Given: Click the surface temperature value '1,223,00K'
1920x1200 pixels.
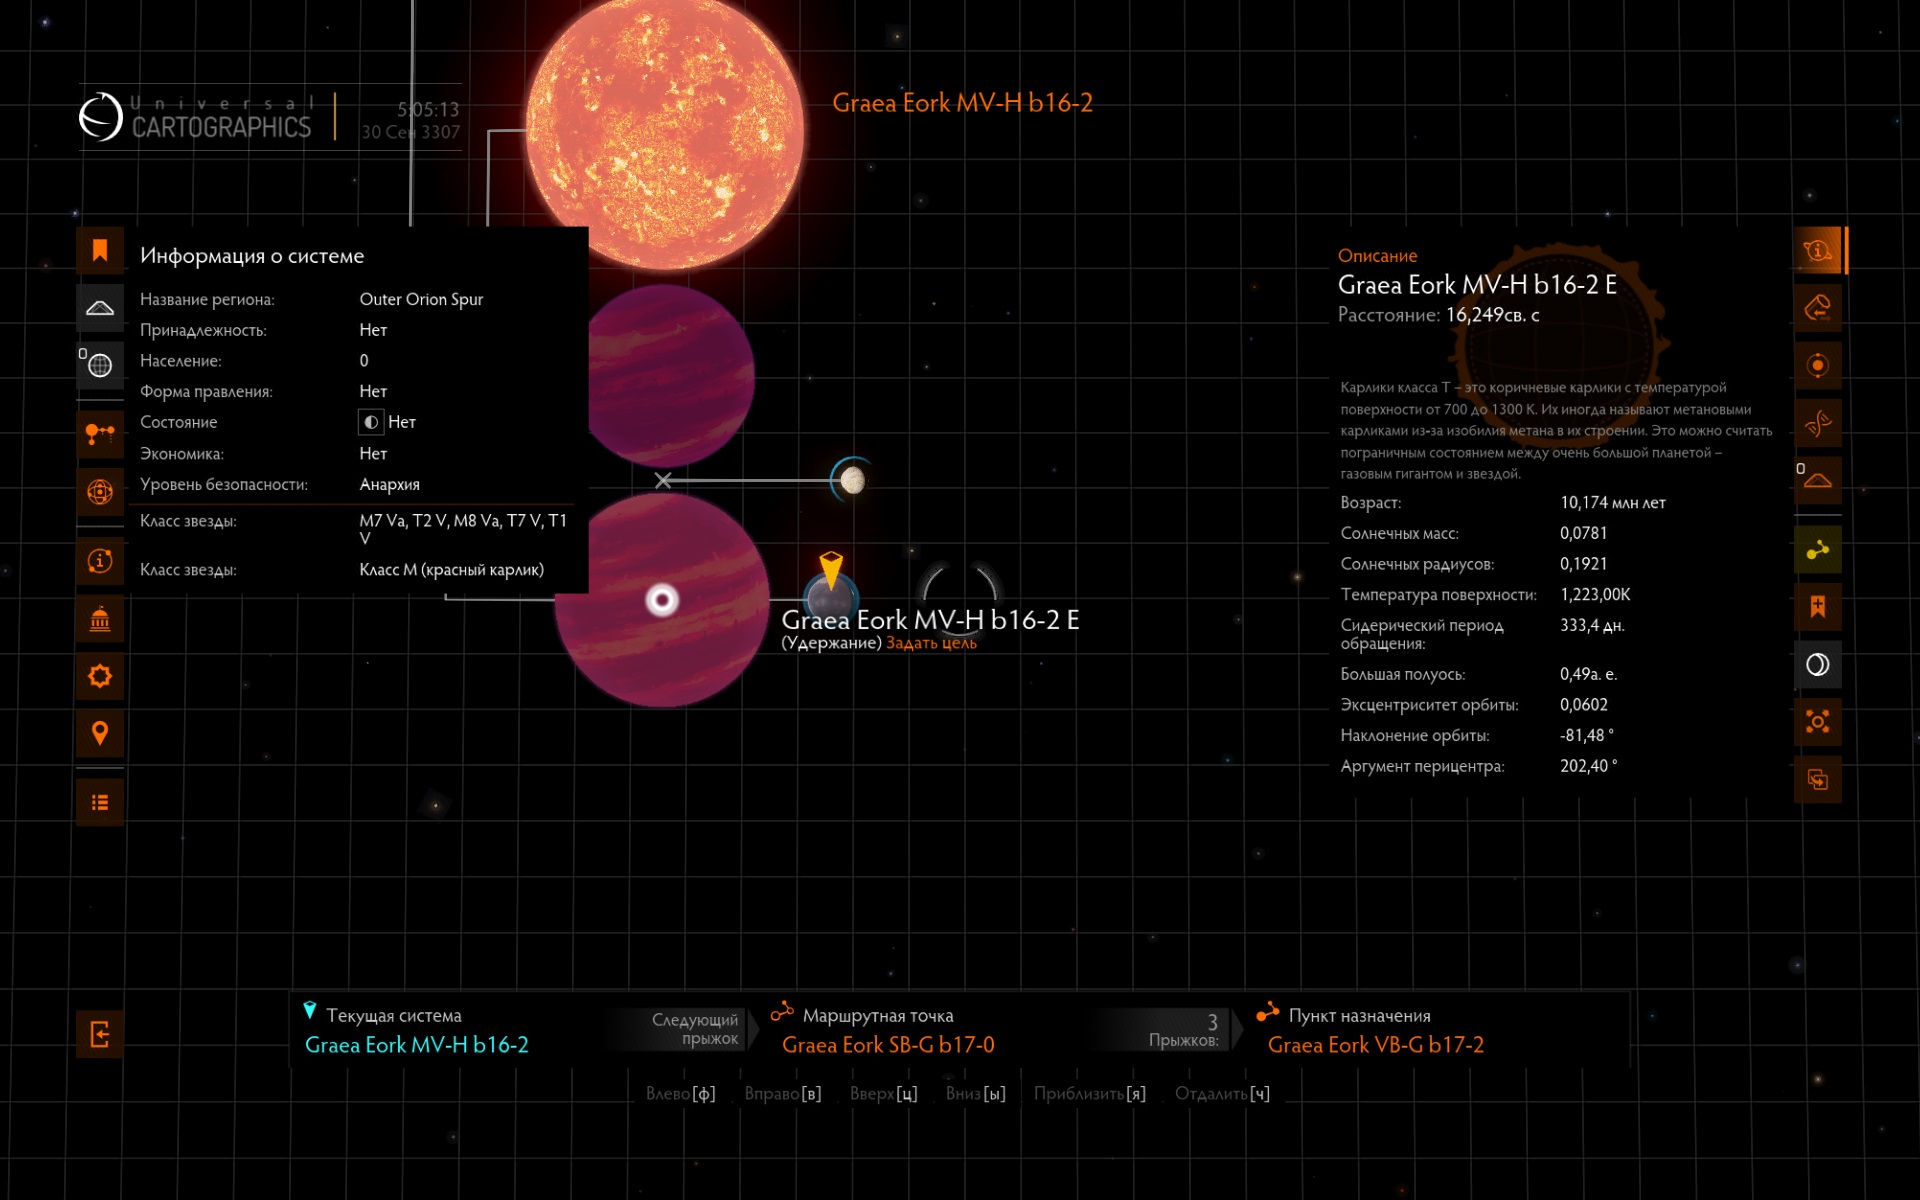Looking at the screenshot, I should coord(1595,595).
